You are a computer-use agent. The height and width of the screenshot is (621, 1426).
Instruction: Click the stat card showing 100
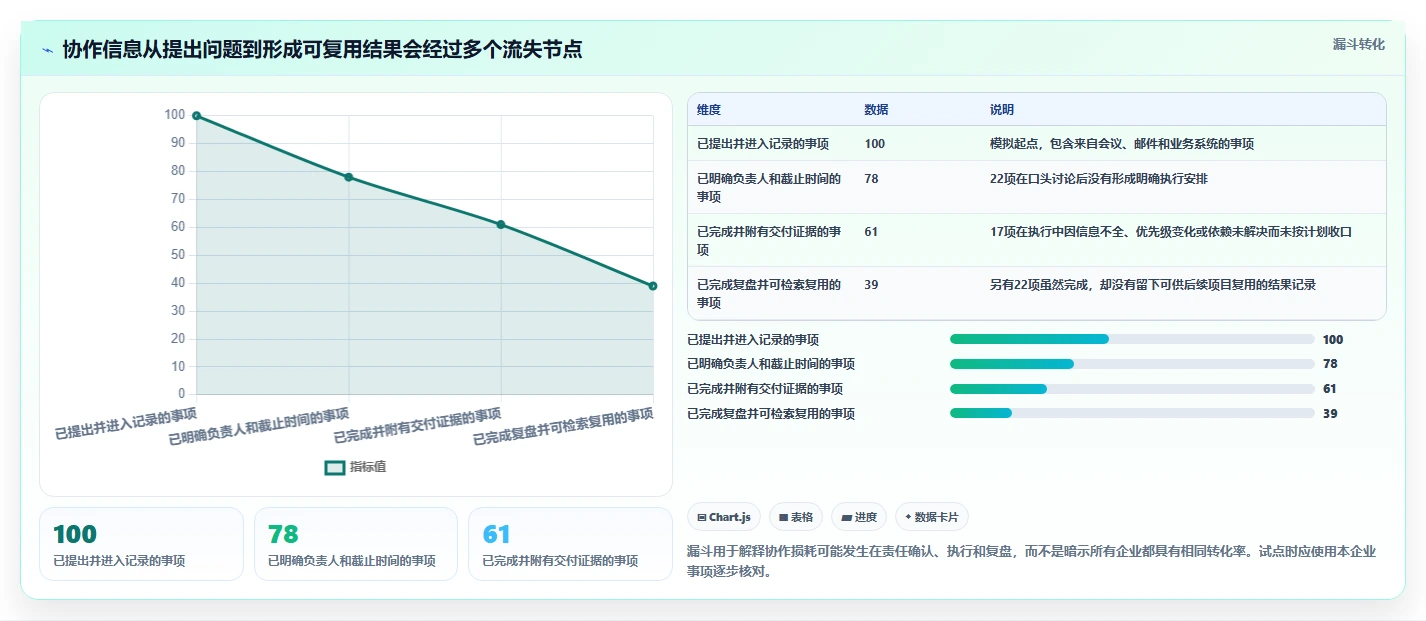pyautogui.click(x=141, y=544)
